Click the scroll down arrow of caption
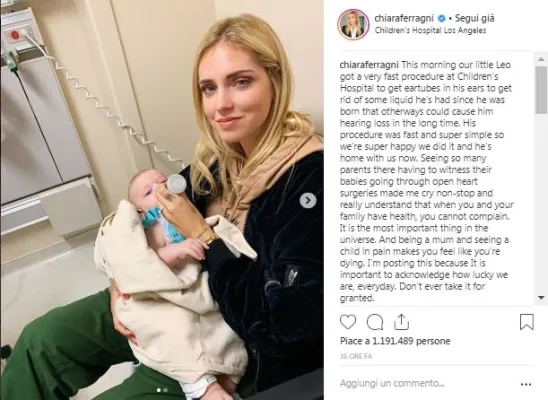 (x=541, y=298)
